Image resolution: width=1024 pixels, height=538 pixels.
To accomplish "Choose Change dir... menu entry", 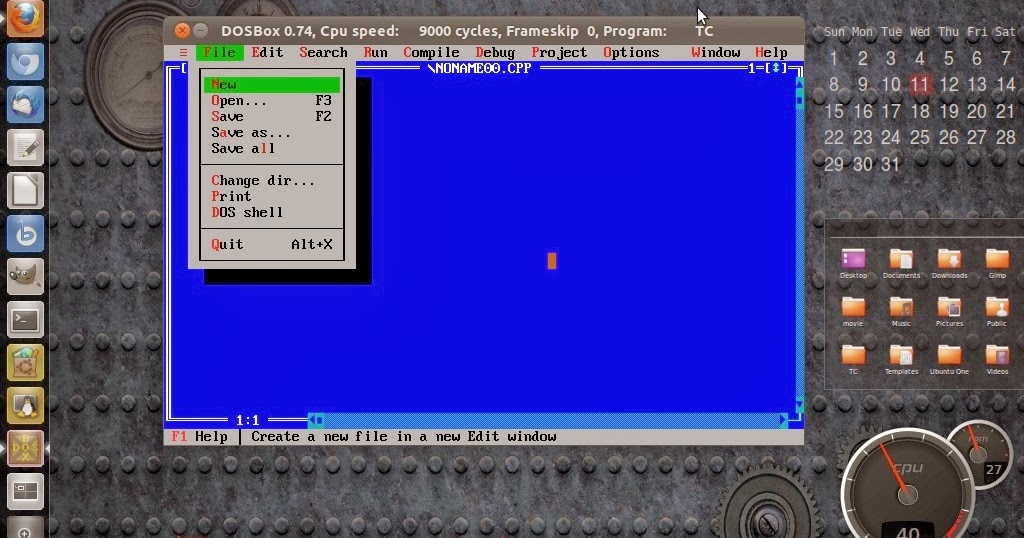I will click(x=272, y=180).
